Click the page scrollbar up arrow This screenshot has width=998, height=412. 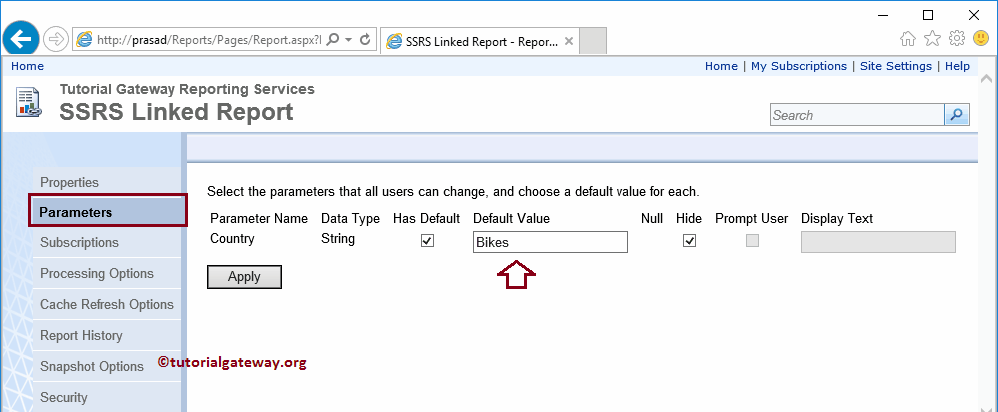click(987, 79)
